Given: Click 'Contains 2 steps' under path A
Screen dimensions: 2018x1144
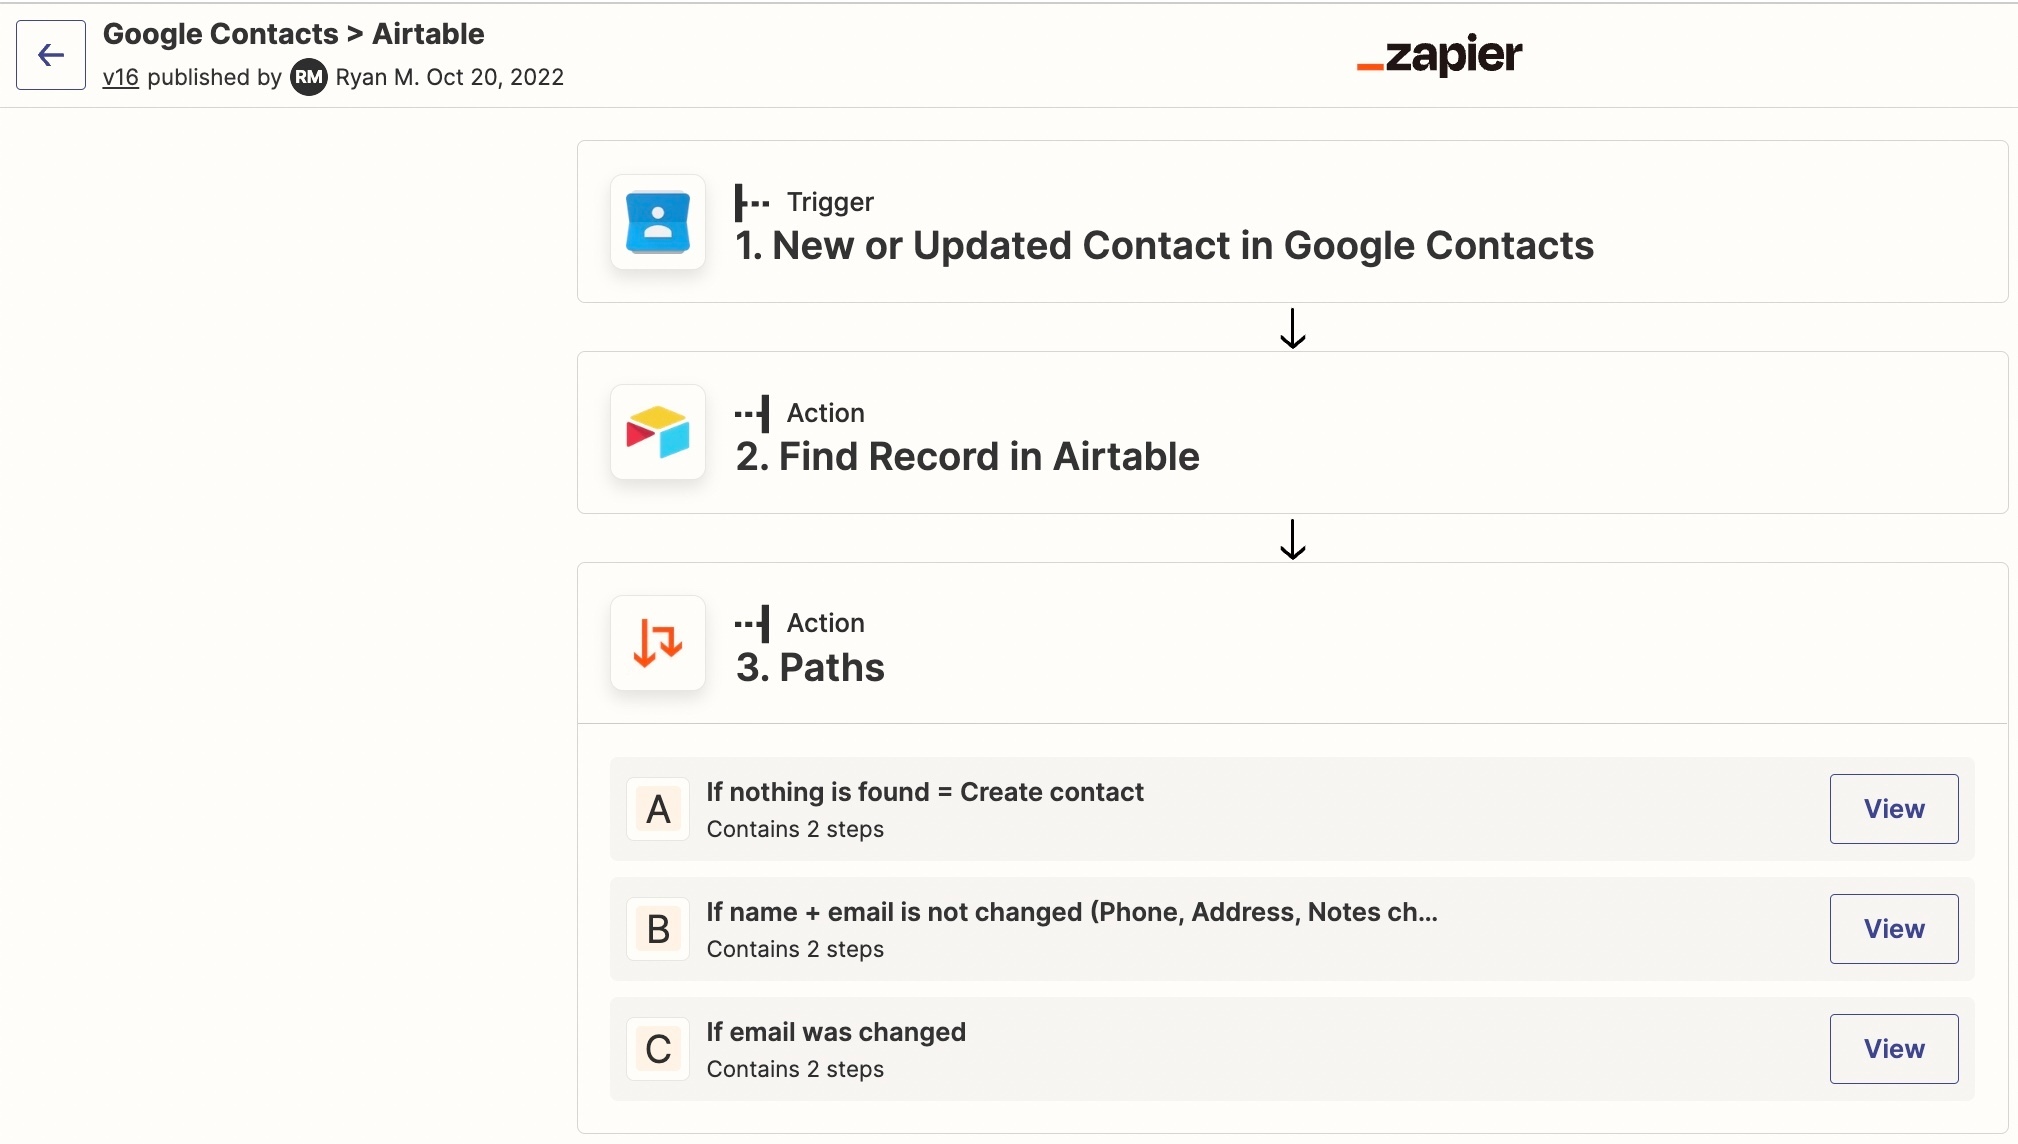Looking at the screenshot, I should pyautogui.click(x=795, y=829).
